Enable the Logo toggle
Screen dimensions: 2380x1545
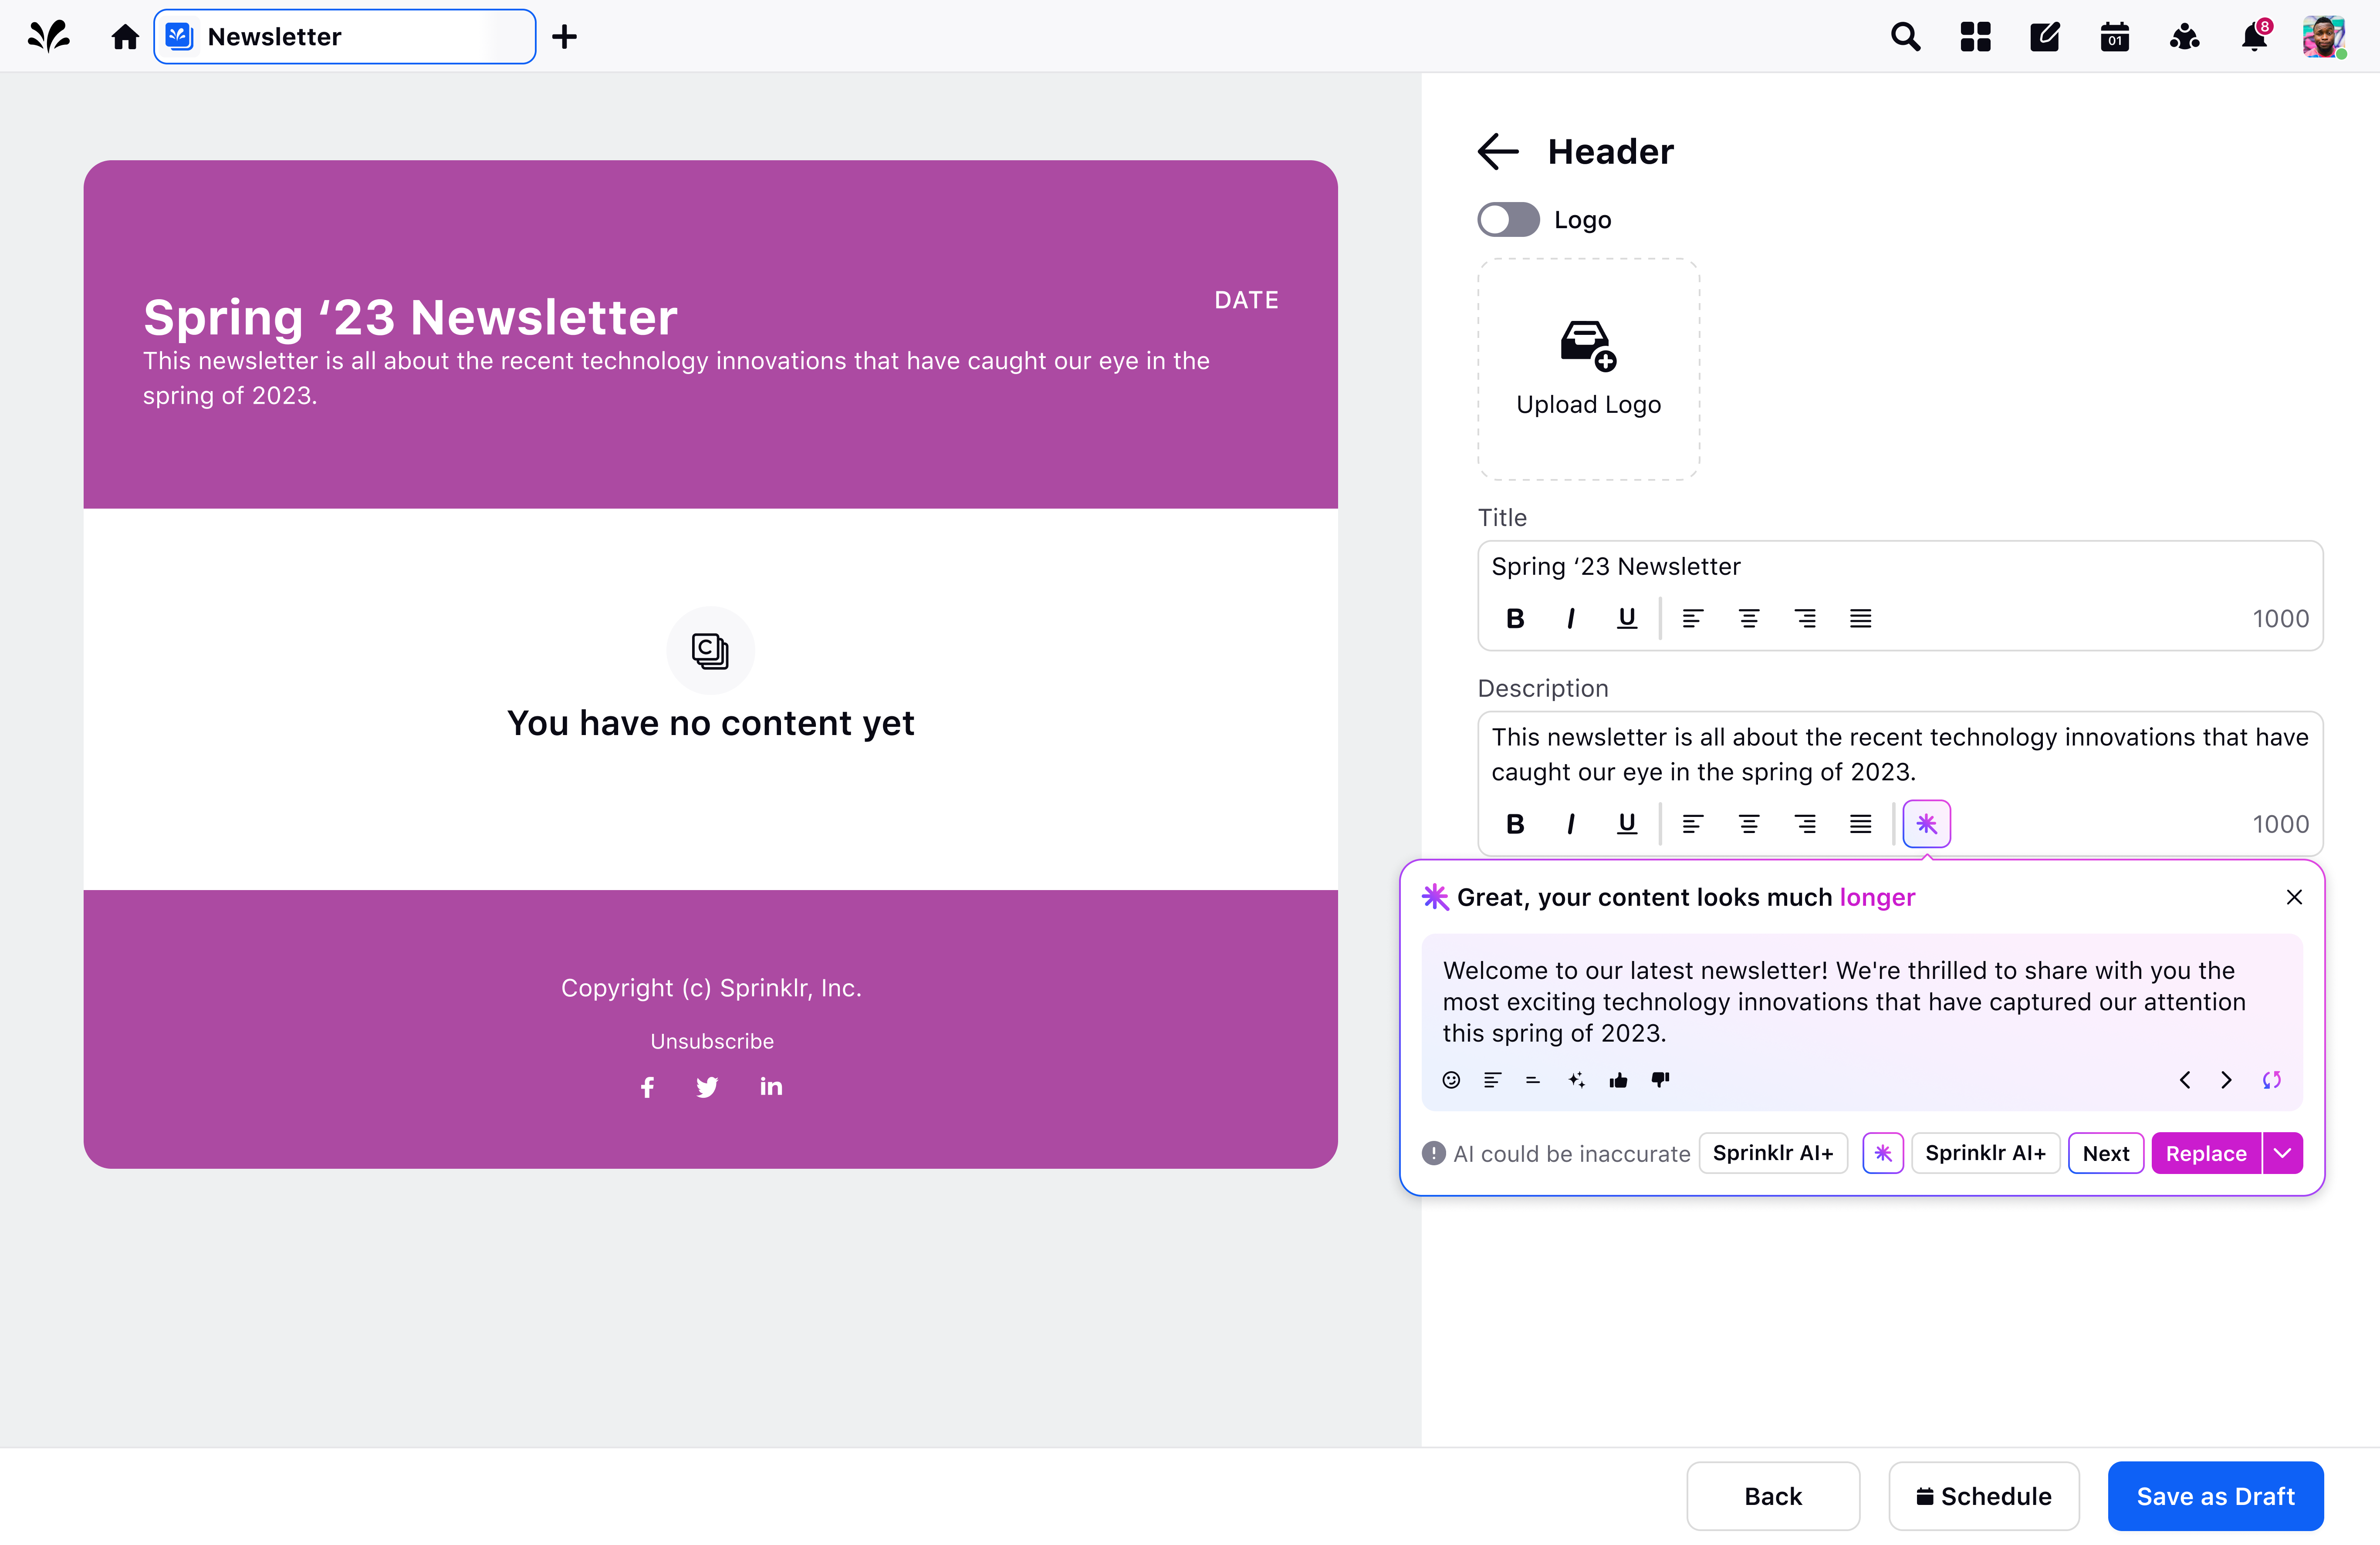[1508, 219]
